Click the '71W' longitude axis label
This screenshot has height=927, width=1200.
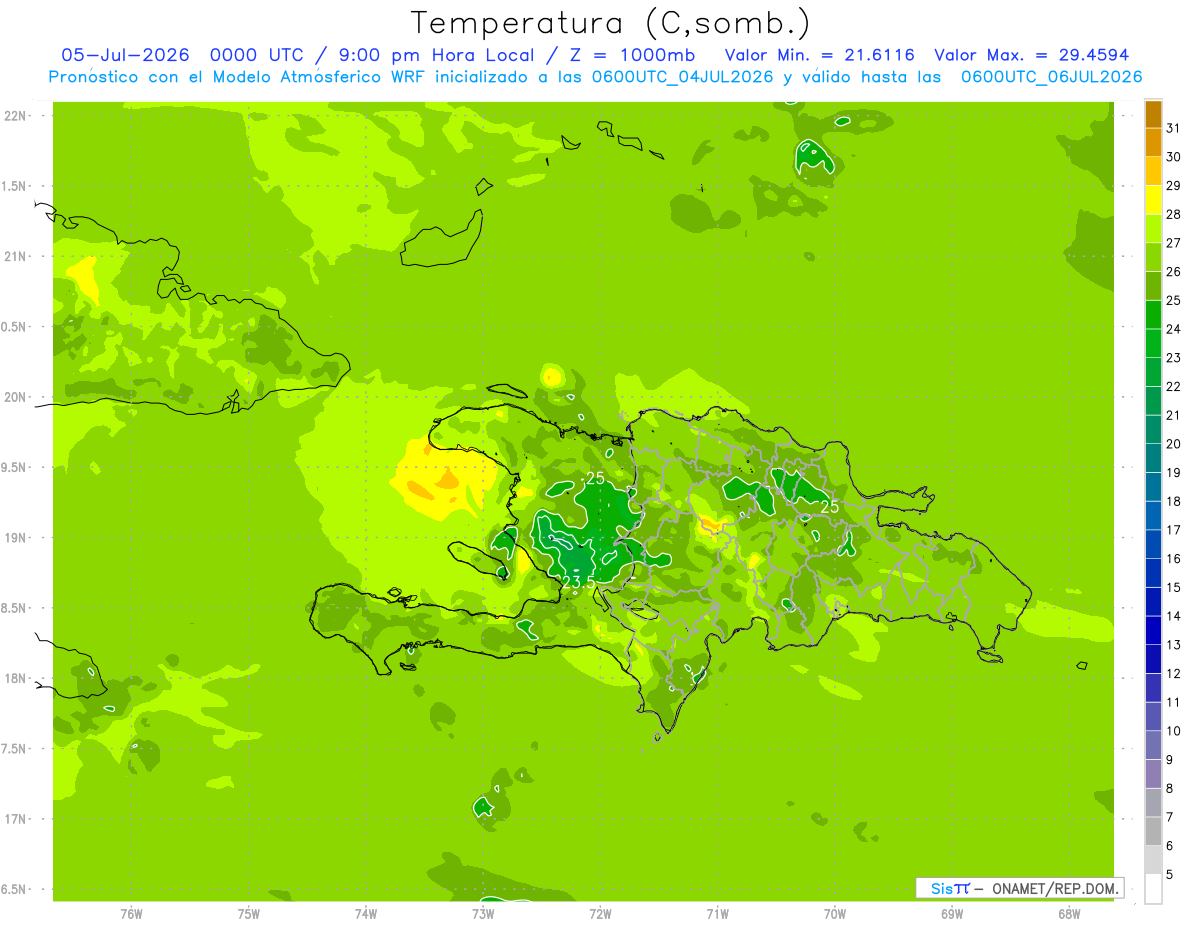click(717, 914)
